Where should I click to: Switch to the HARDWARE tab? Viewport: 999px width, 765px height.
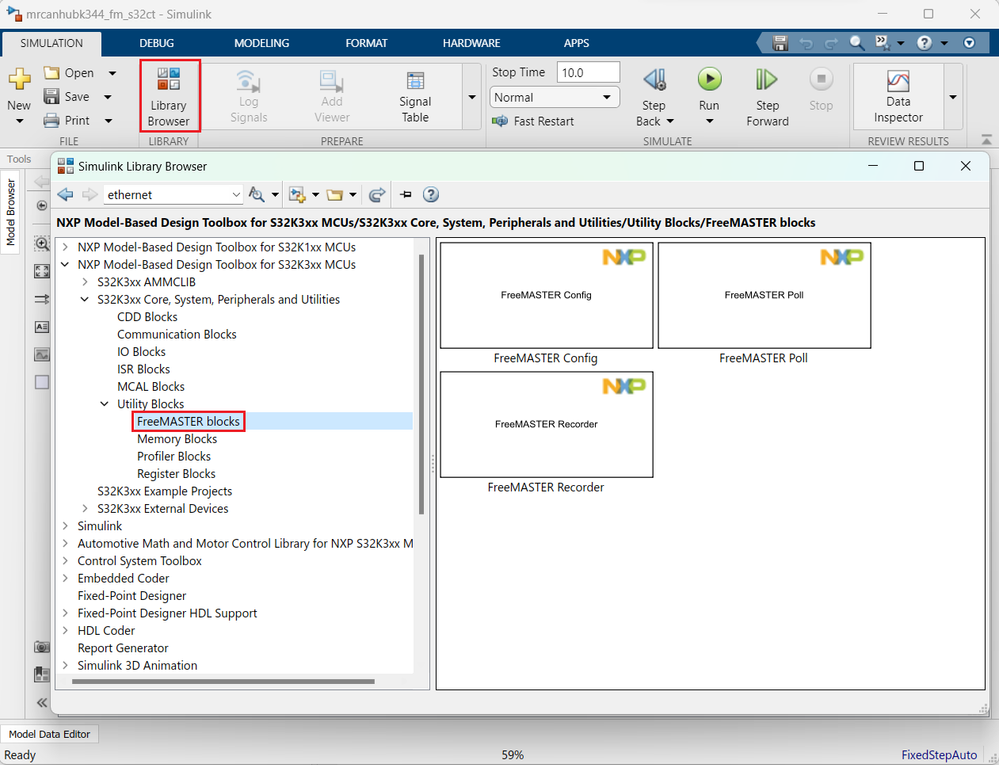tap(471, 43)
